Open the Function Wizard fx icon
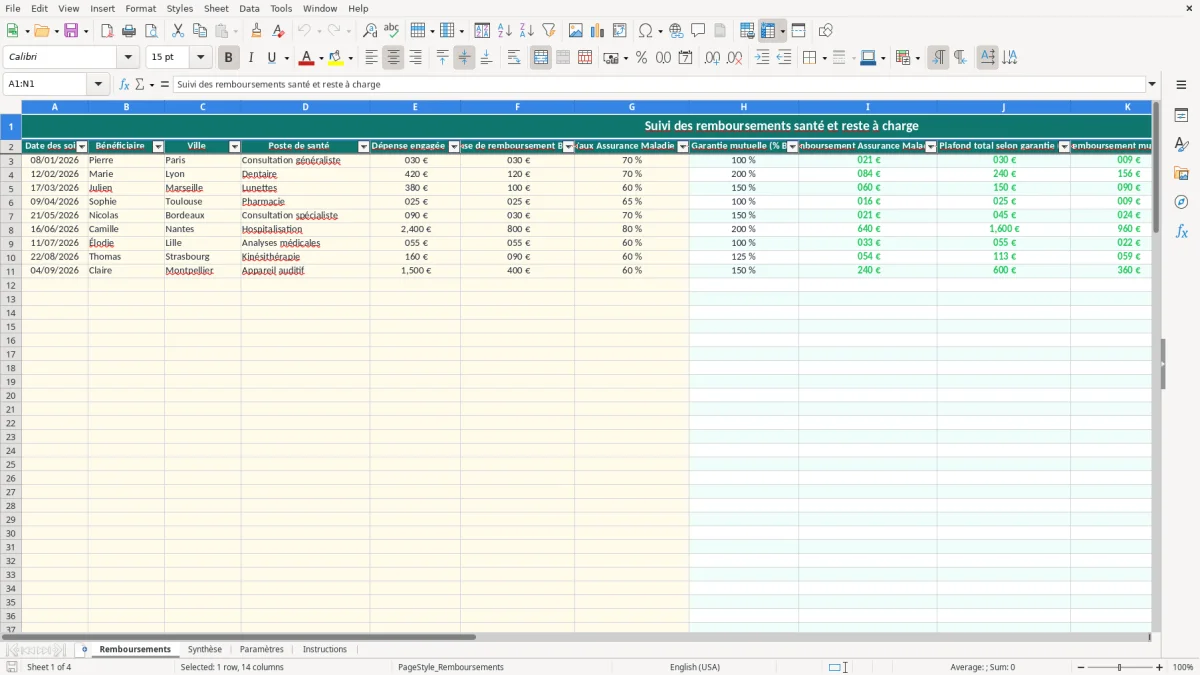The image size is (1200, 675). point(125,84)
